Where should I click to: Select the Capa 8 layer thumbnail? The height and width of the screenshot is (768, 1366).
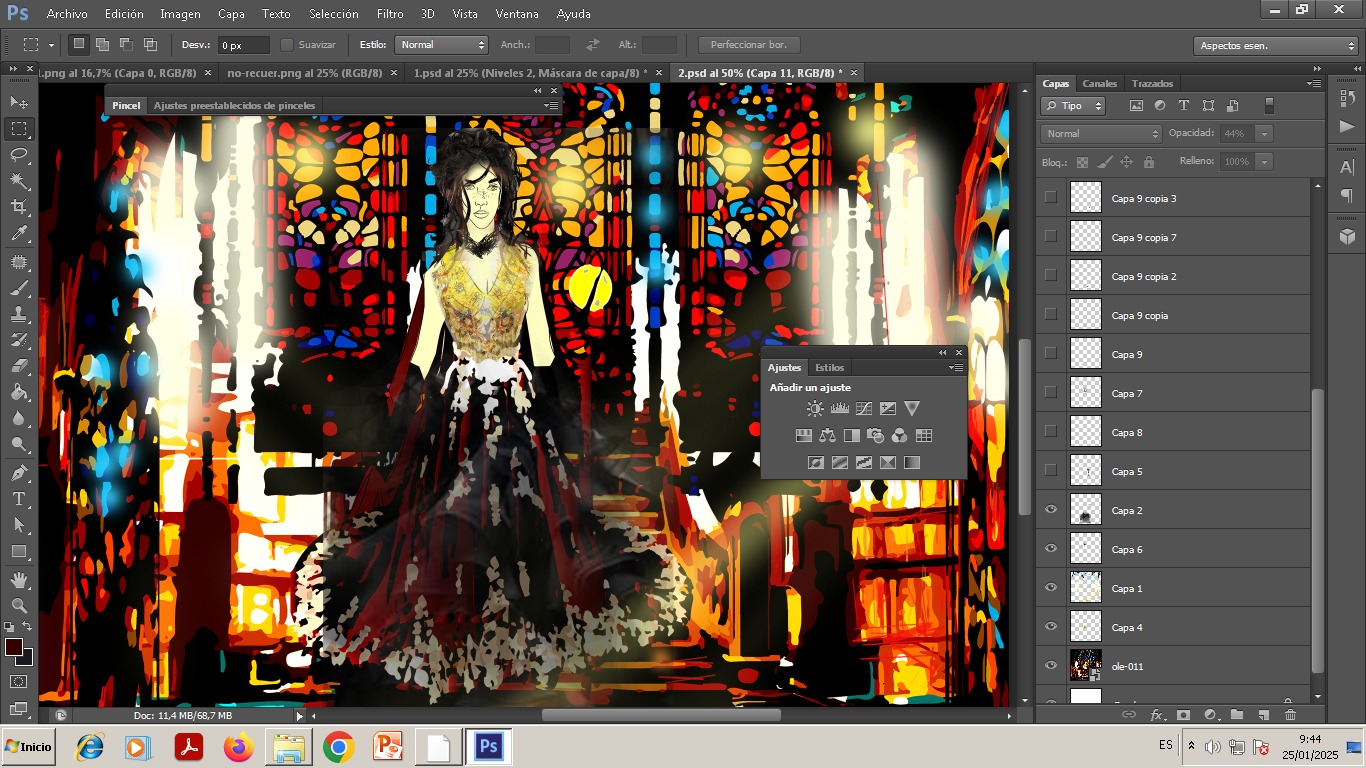point(1085,432)
